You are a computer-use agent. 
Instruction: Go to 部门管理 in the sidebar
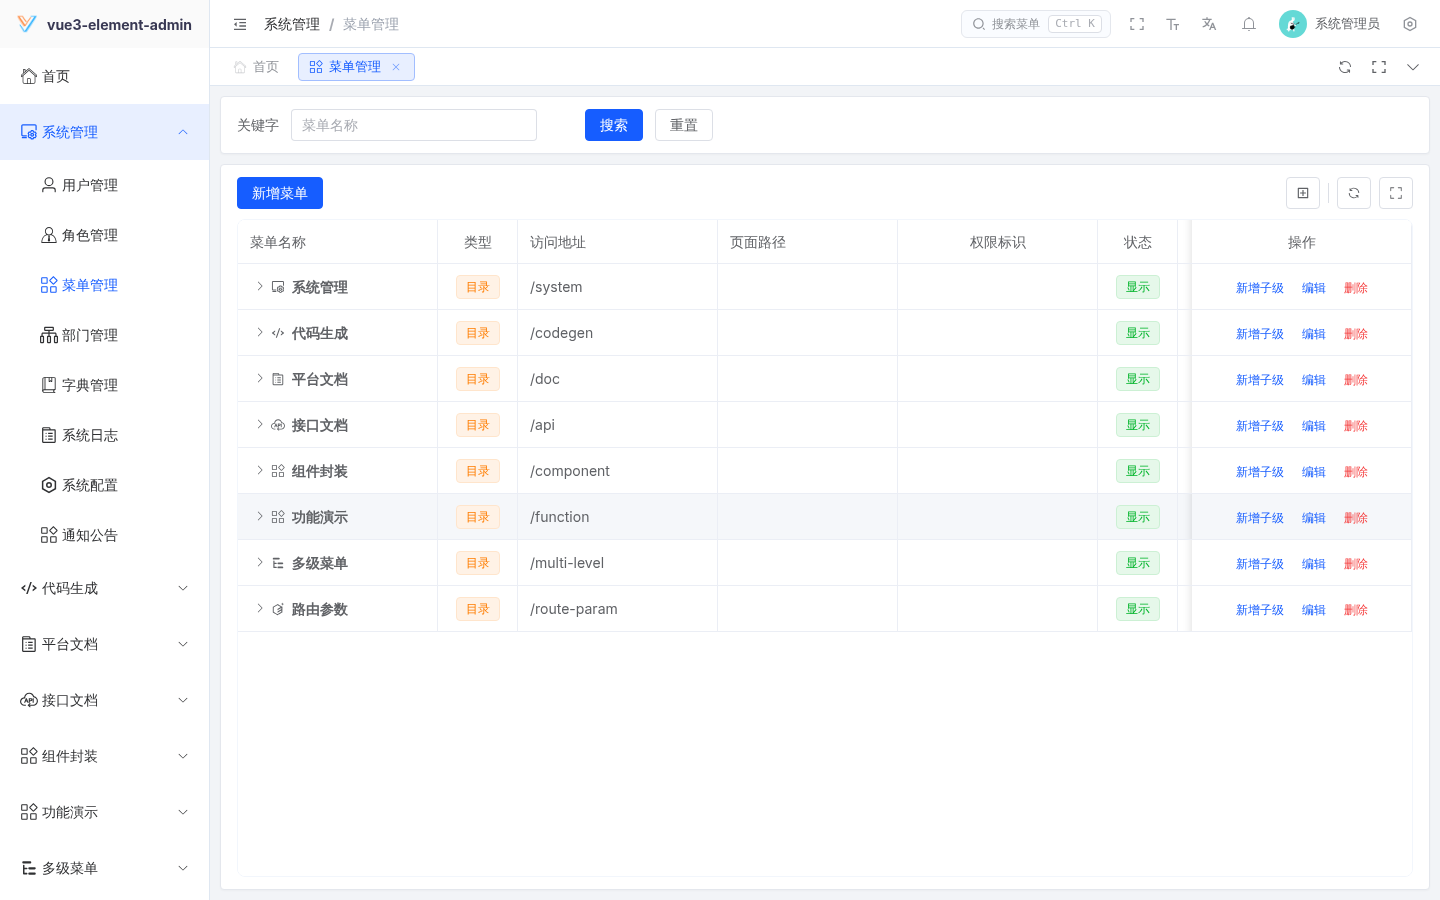[105, 335]
